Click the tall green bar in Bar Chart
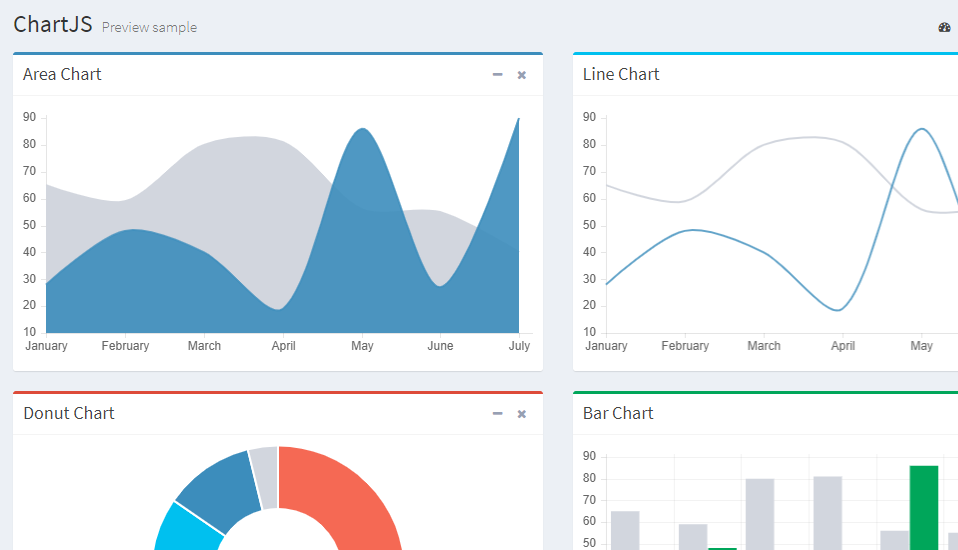 (x=924, y=507)
